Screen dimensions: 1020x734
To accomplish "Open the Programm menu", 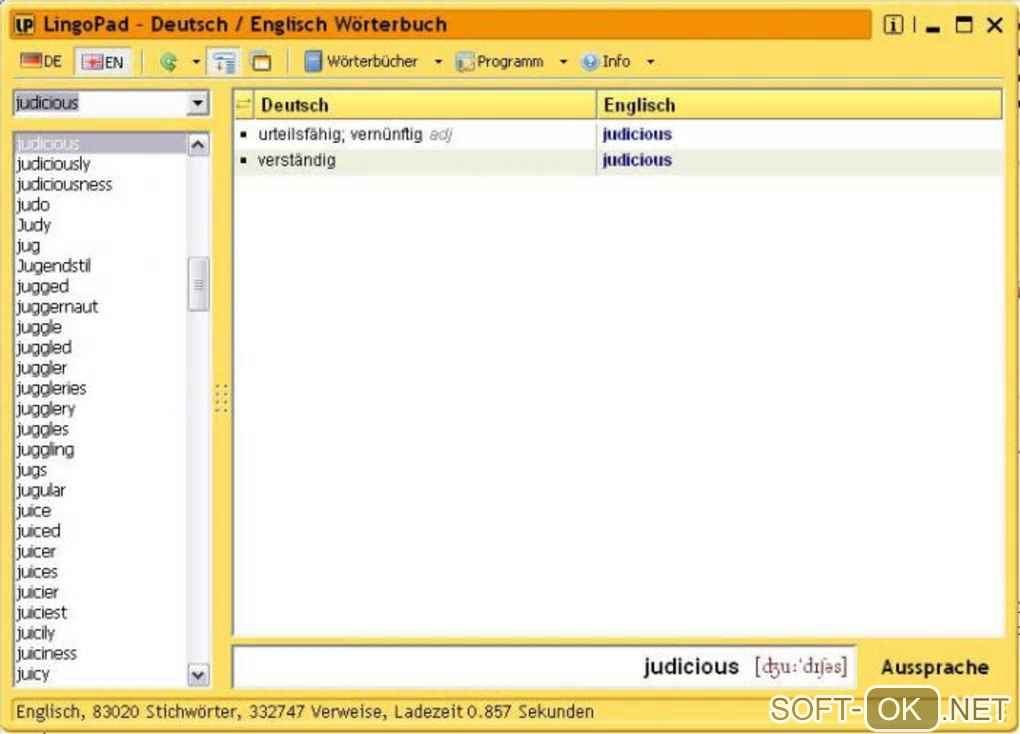I will pyautogui.click(x=500, y=62).
